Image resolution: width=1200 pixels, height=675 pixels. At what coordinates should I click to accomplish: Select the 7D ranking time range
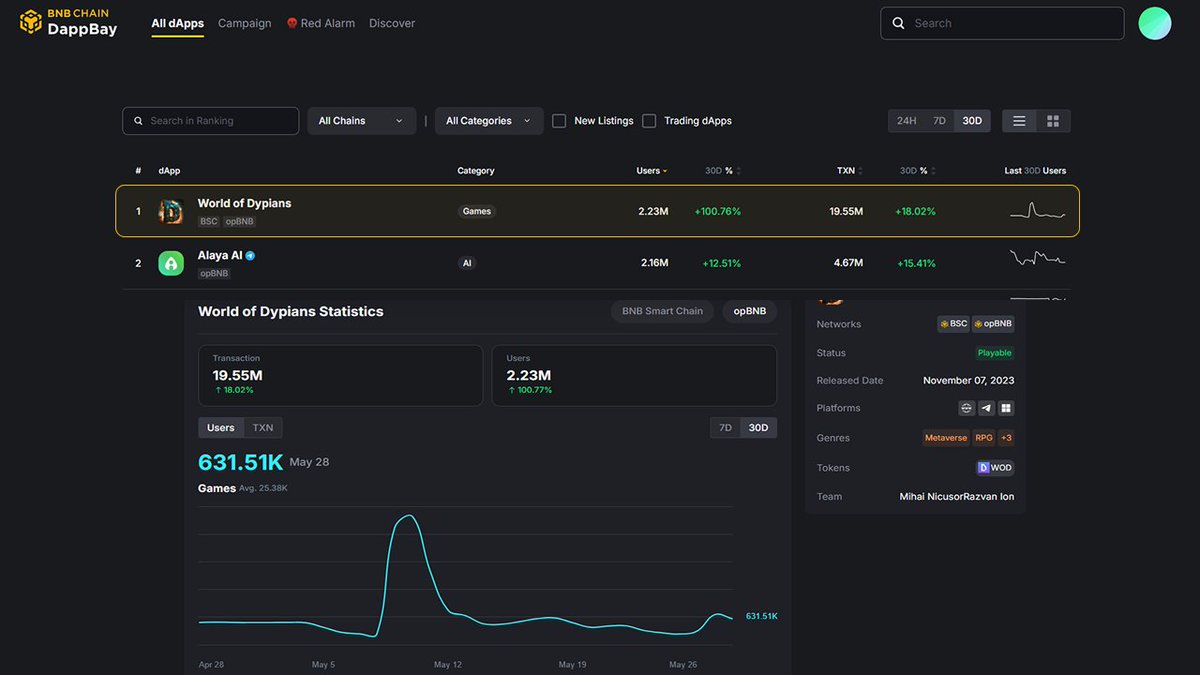point(939,121)
